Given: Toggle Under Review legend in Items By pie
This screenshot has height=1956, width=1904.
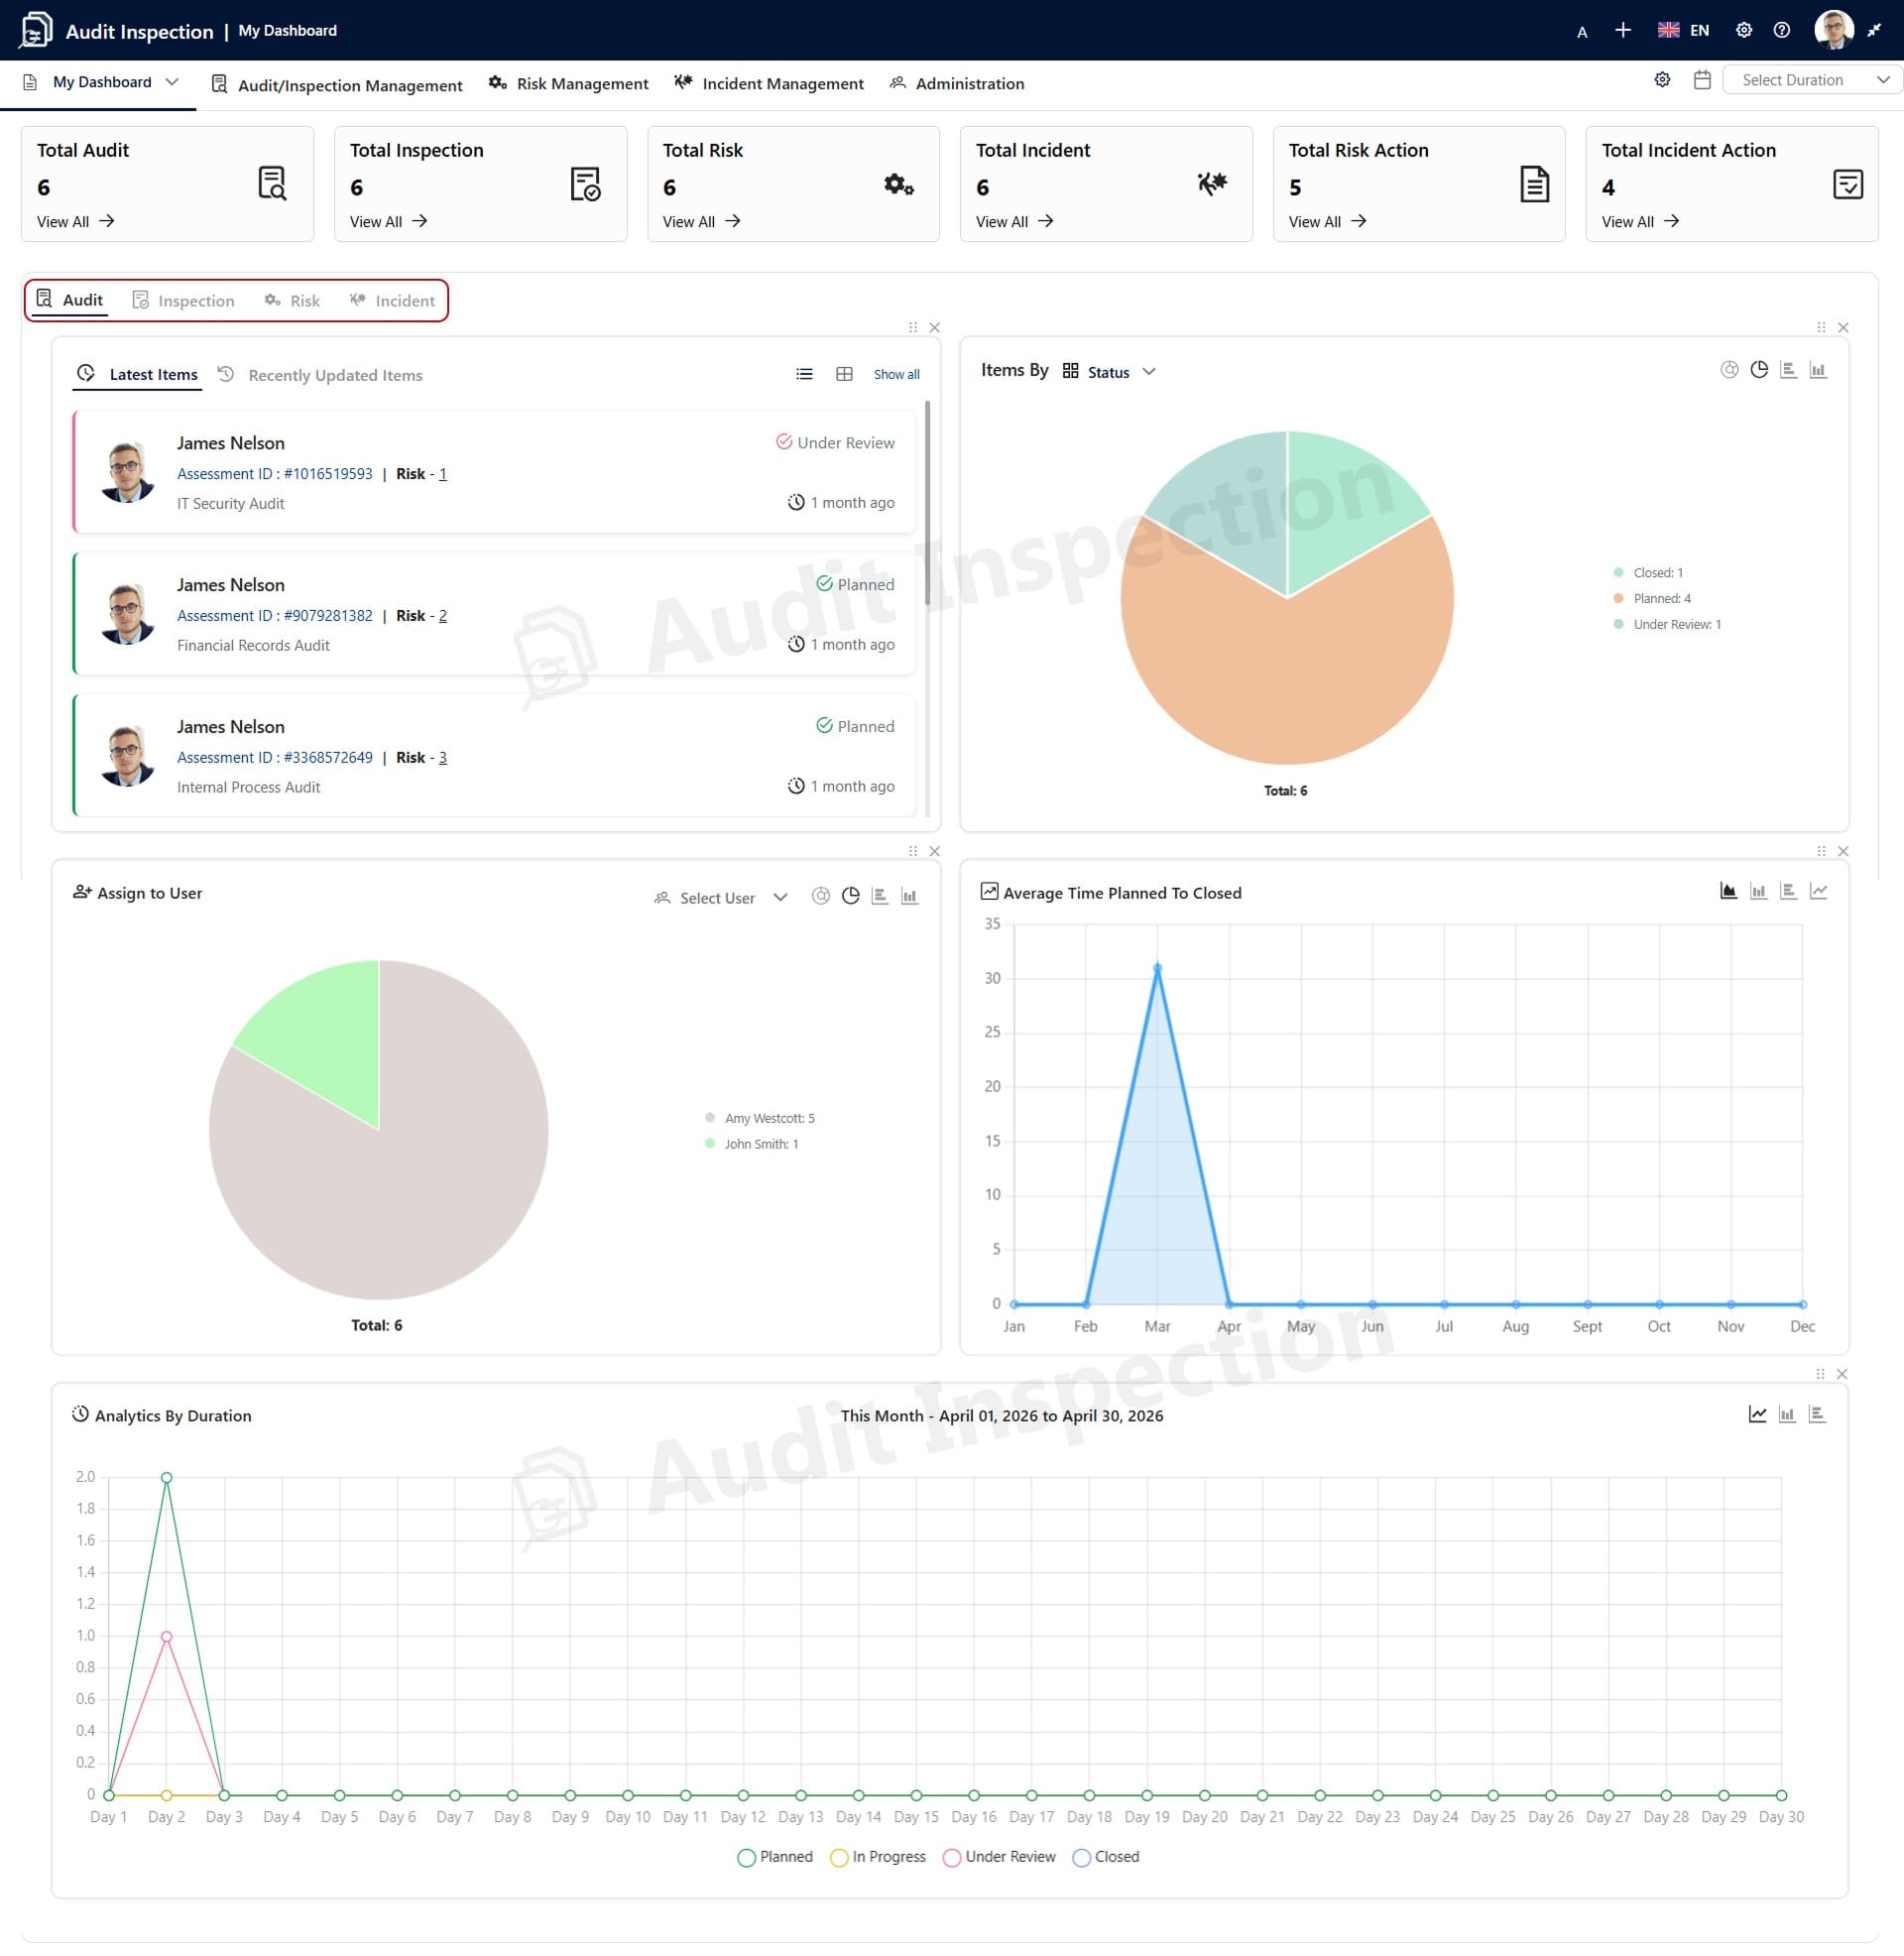Looking at the screenshot, I should (1667, 625).
